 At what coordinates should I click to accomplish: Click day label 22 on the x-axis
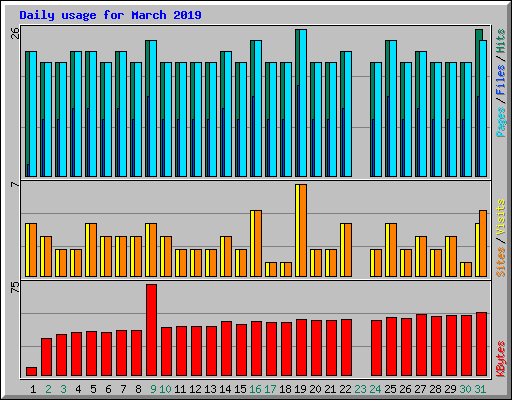345,389
